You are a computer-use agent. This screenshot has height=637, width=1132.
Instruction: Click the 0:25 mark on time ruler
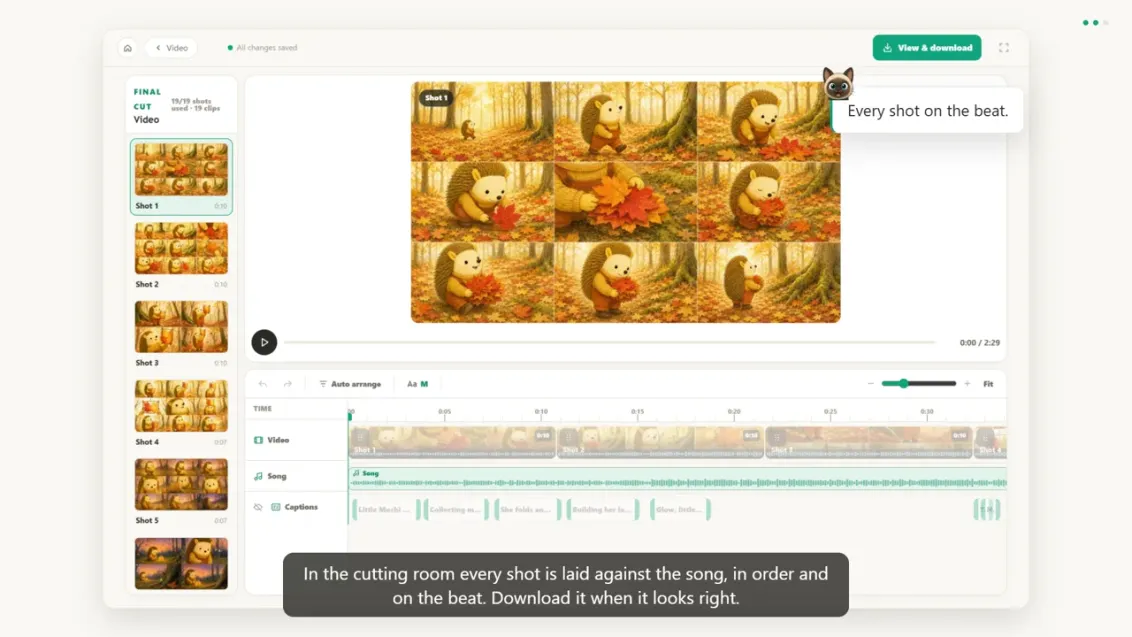pos(830,412)
